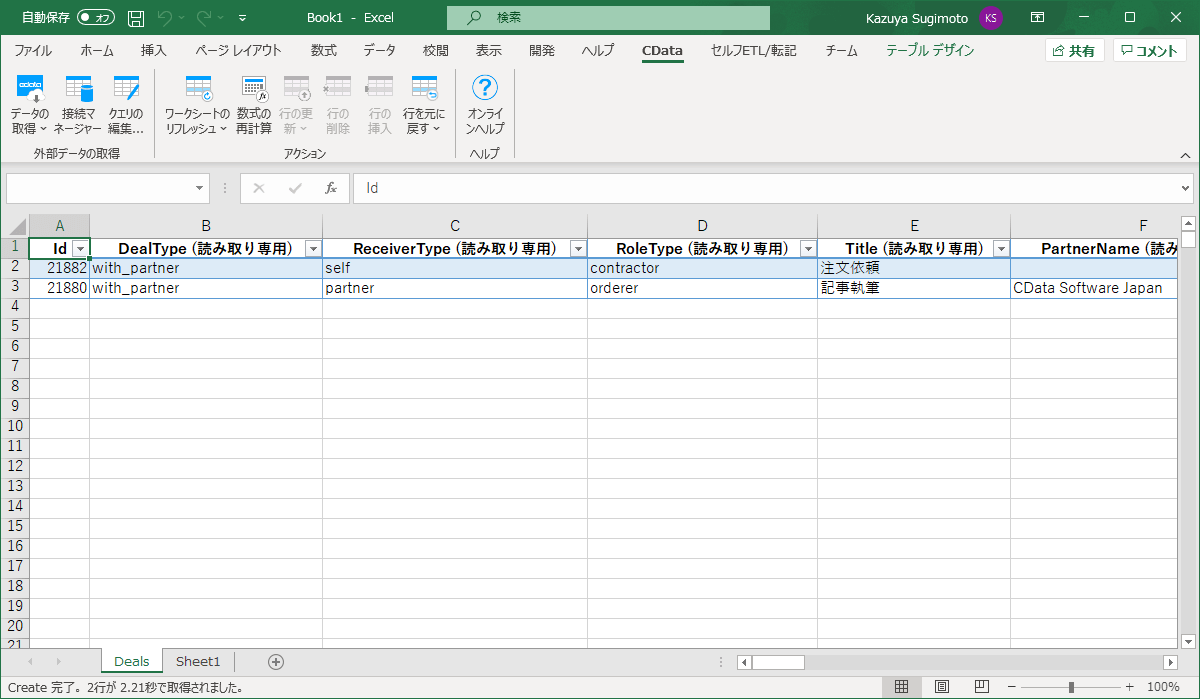The image size is (1200, 699).
Task: Switch to Page Break Preview view
Action: coord(981,687)
